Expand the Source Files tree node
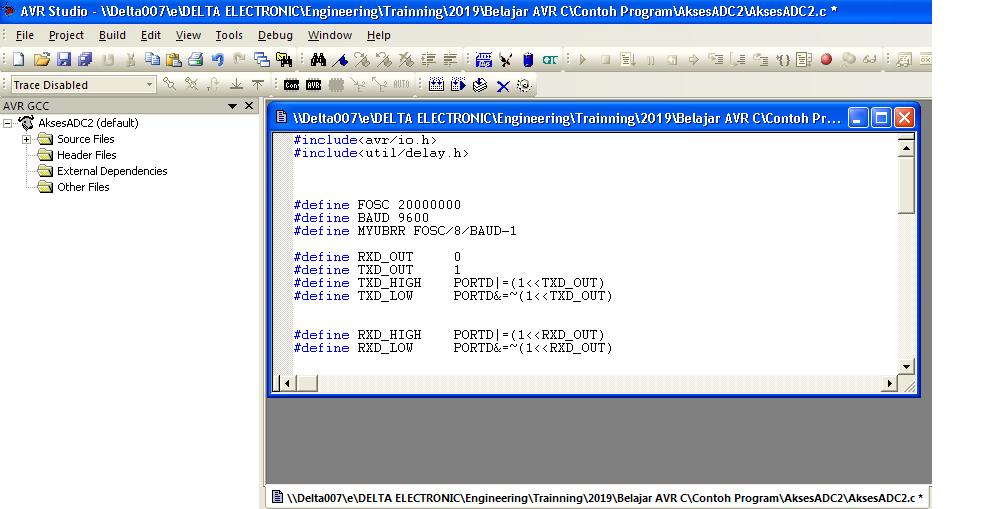The width and height of the screenshot is (989, 509). 27,139
